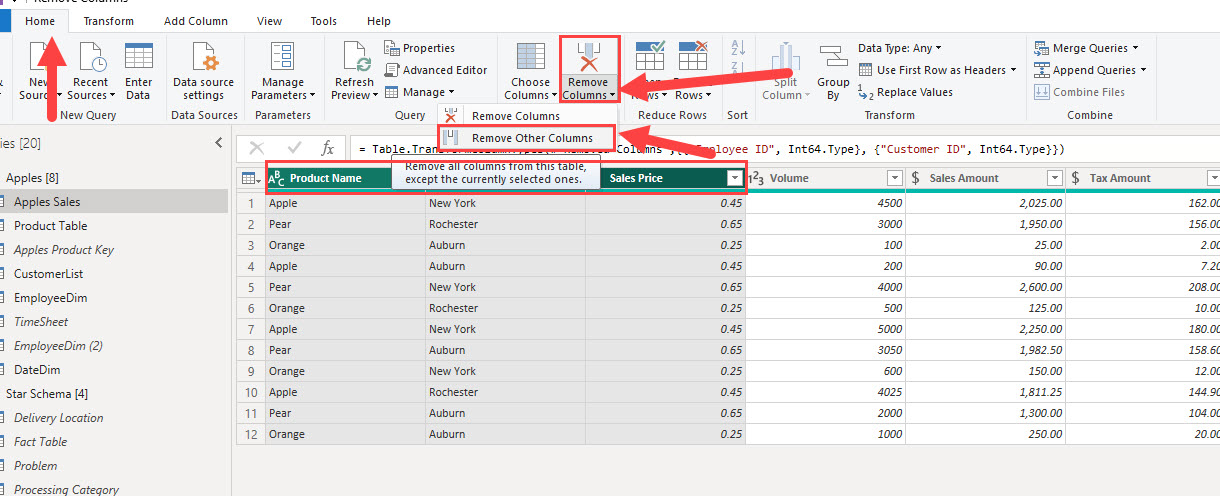Select the Fact Table query
The image size is (1220, 496).
click(x=40, y=442)
